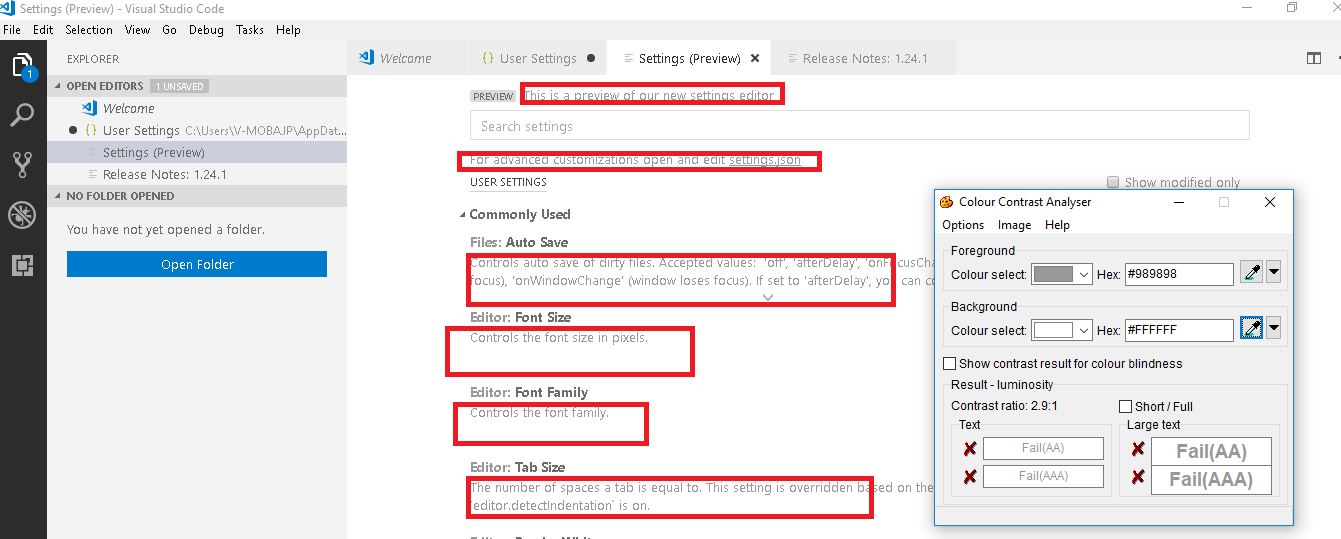Open the Edit menu
This screenshot has width=1341, height=539.
click(43, 30)
